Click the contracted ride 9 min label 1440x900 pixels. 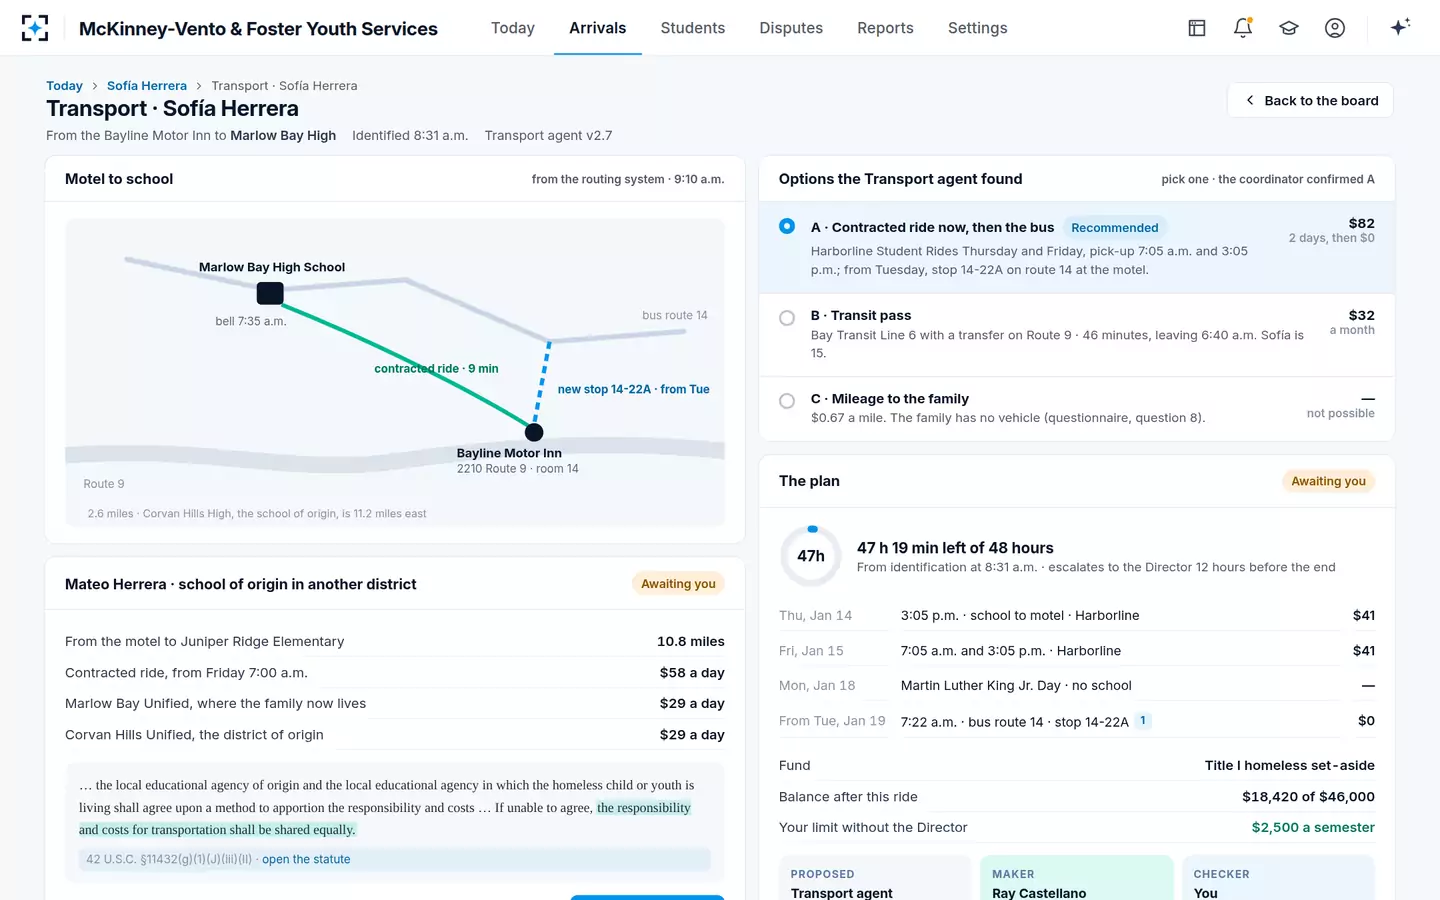(436, 368)
